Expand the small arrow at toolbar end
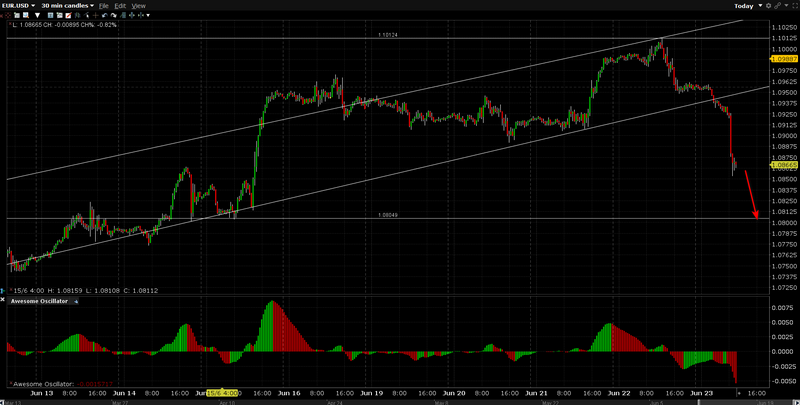The width and height of the screenshot is (800, 405). pyautogui.click(x=148, y=15)
